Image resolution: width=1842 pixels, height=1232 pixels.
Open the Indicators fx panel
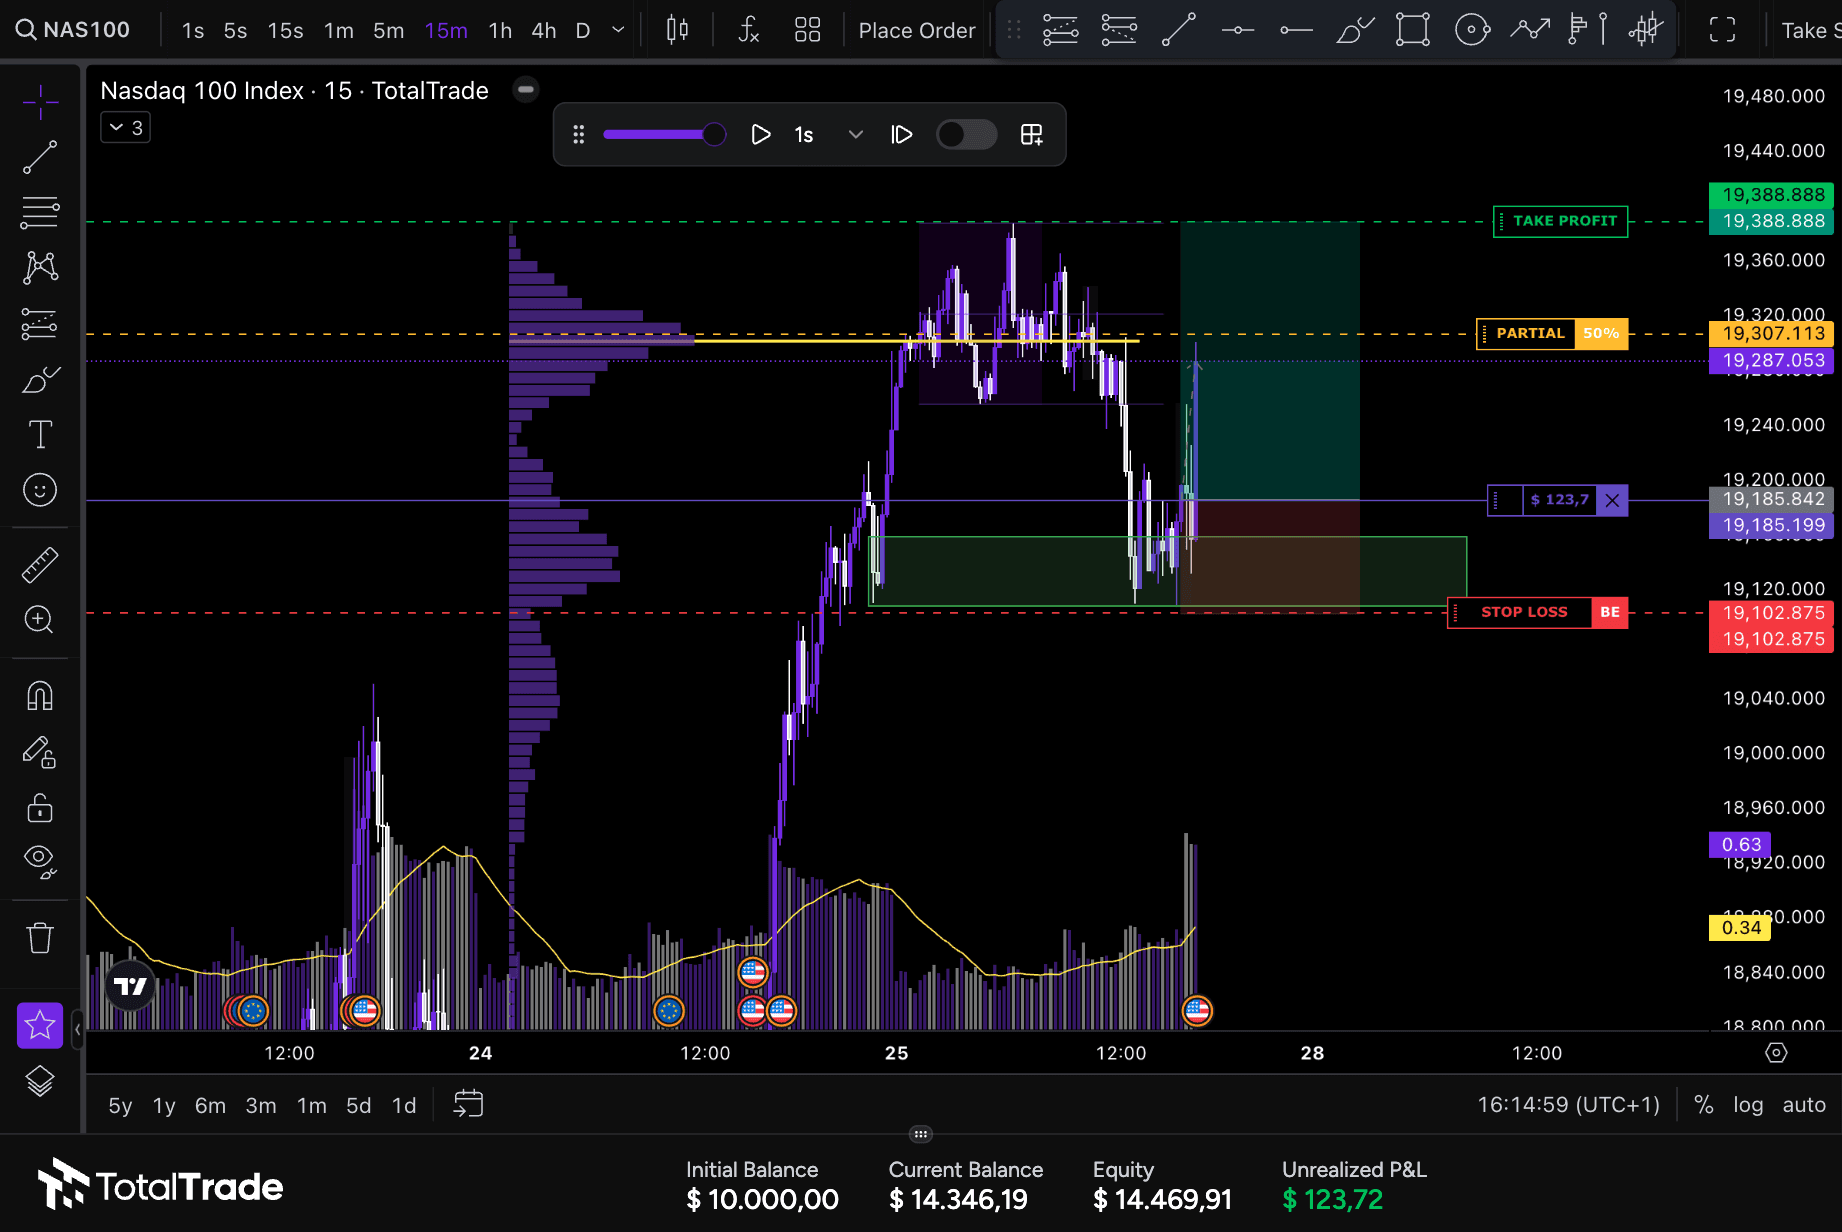tap(748, 30)
